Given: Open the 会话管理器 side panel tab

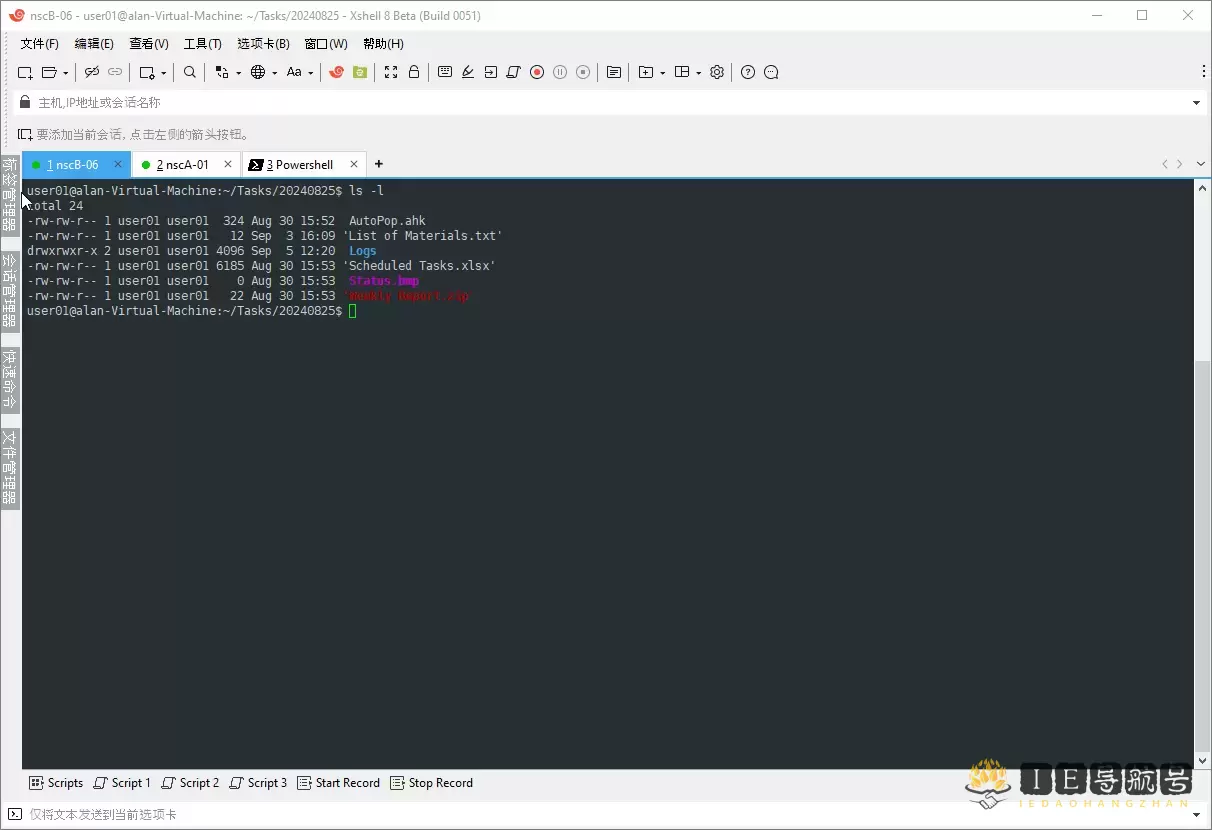Looking at the screenshot, I should [x=9, y=290].
